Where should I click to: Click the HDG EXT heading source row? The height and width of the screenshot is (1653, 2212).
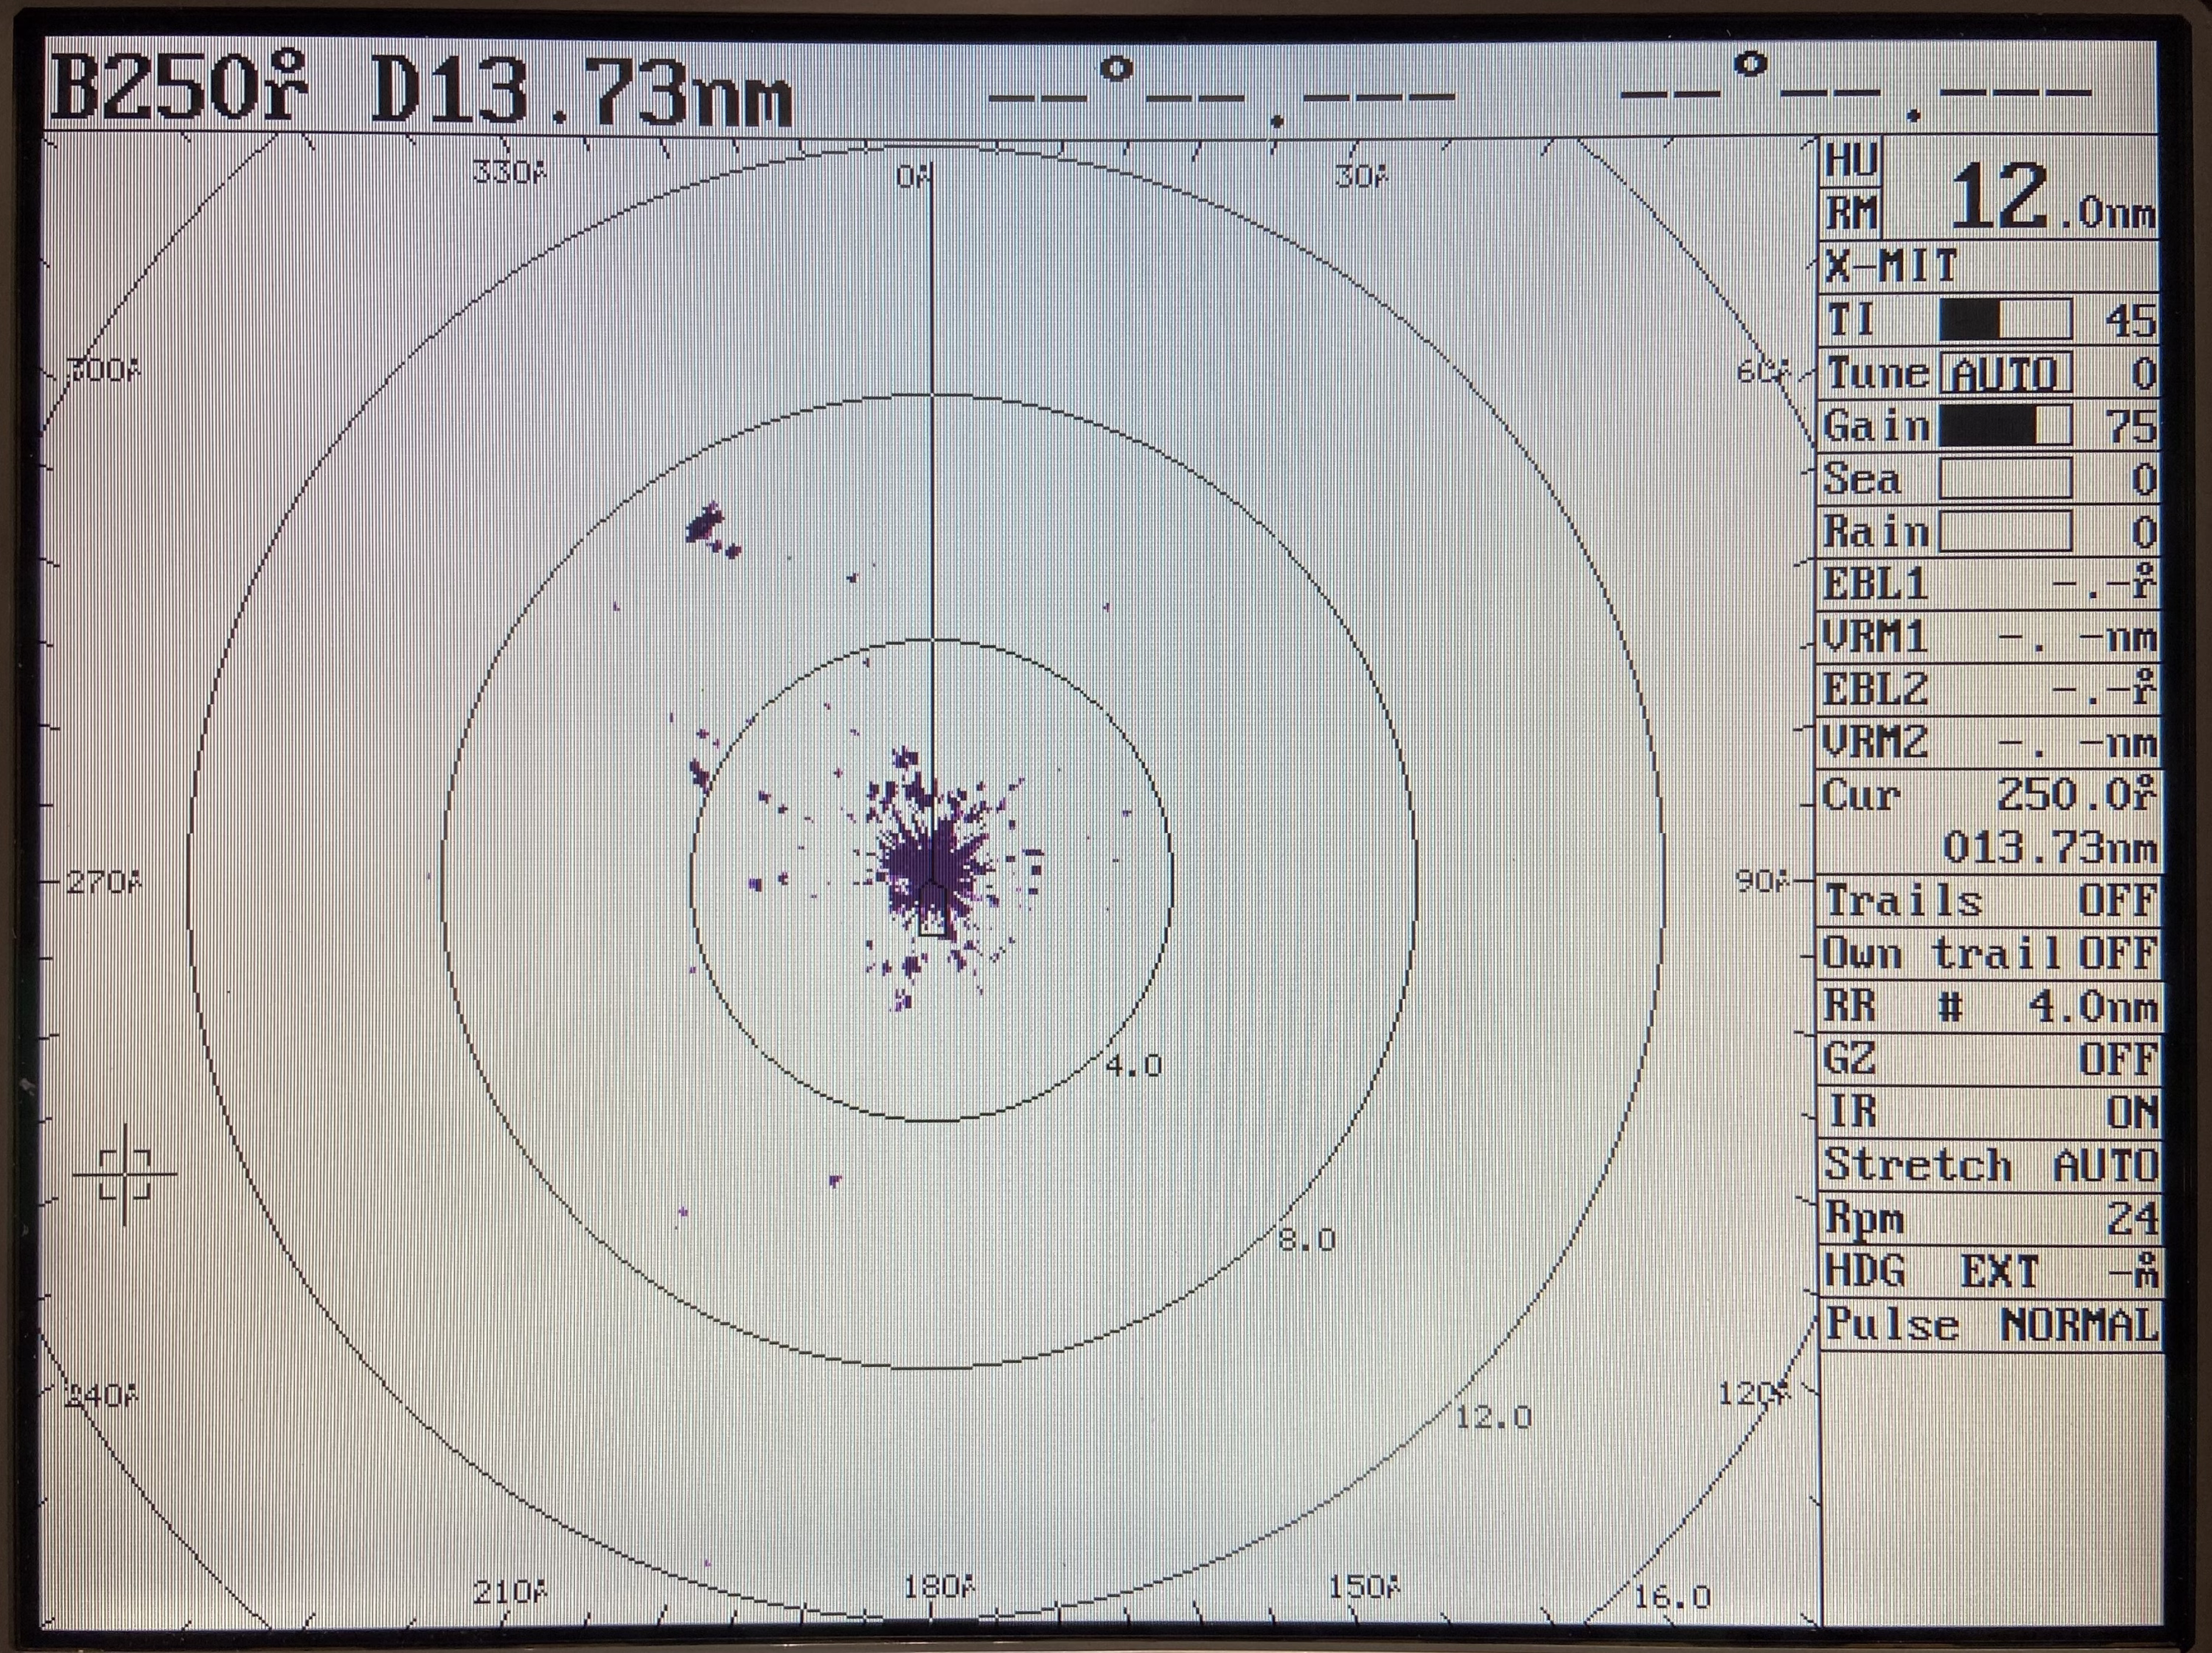(x=1989, y=1272)
